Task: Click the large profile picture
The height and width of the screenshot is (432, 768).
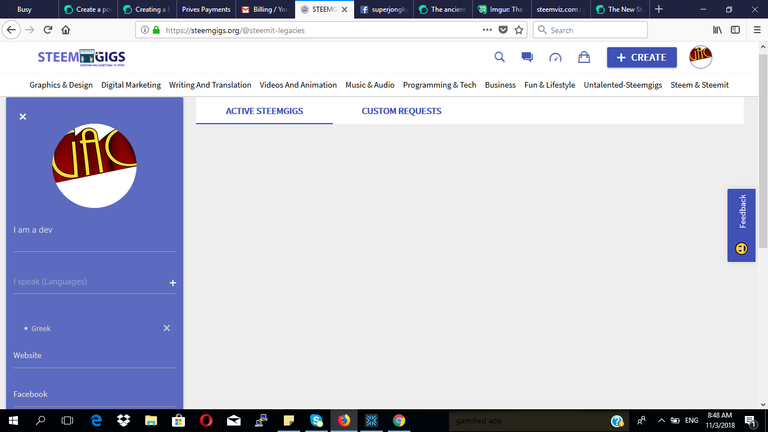Action: tap(95, 166)
